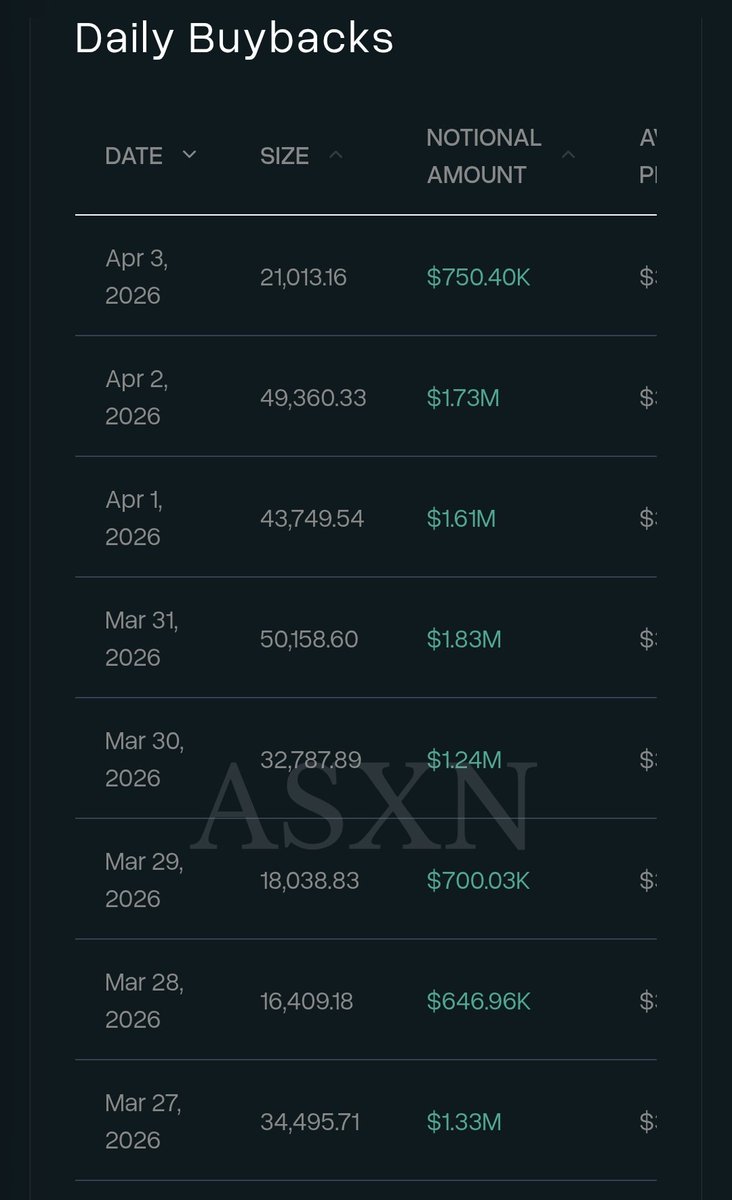
Task: Click the 43,749.54 size value
Action: (312, 518)
